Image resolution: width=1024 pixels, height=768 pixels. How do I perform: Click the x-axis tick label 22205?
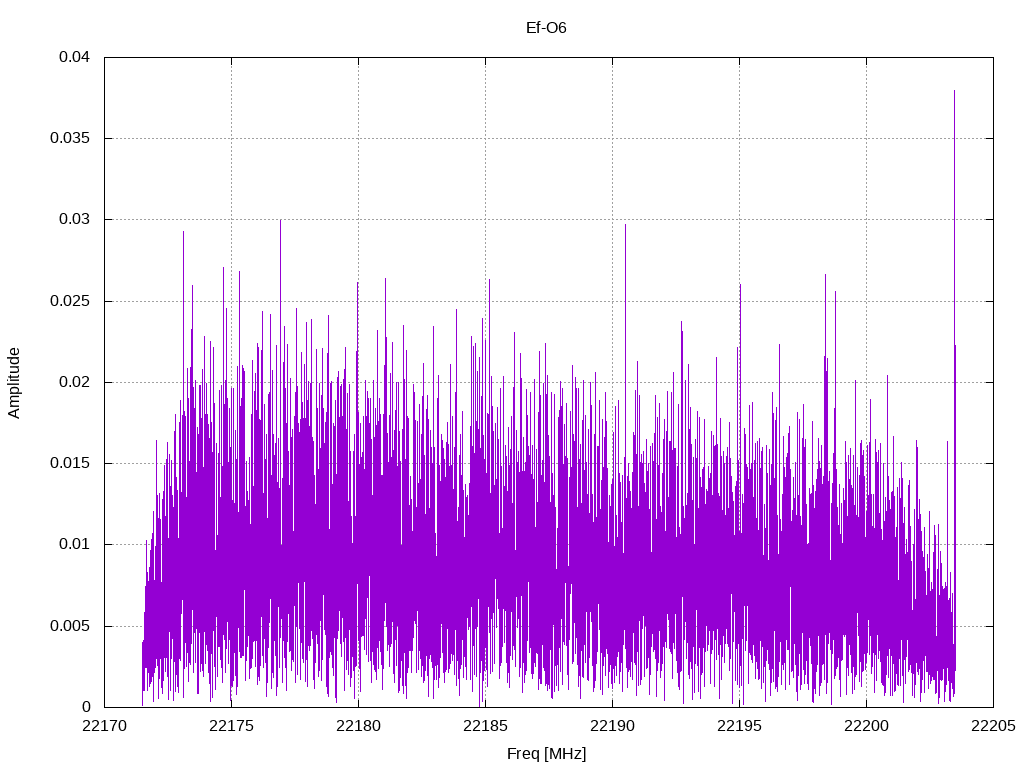click(x=993, y=726)
